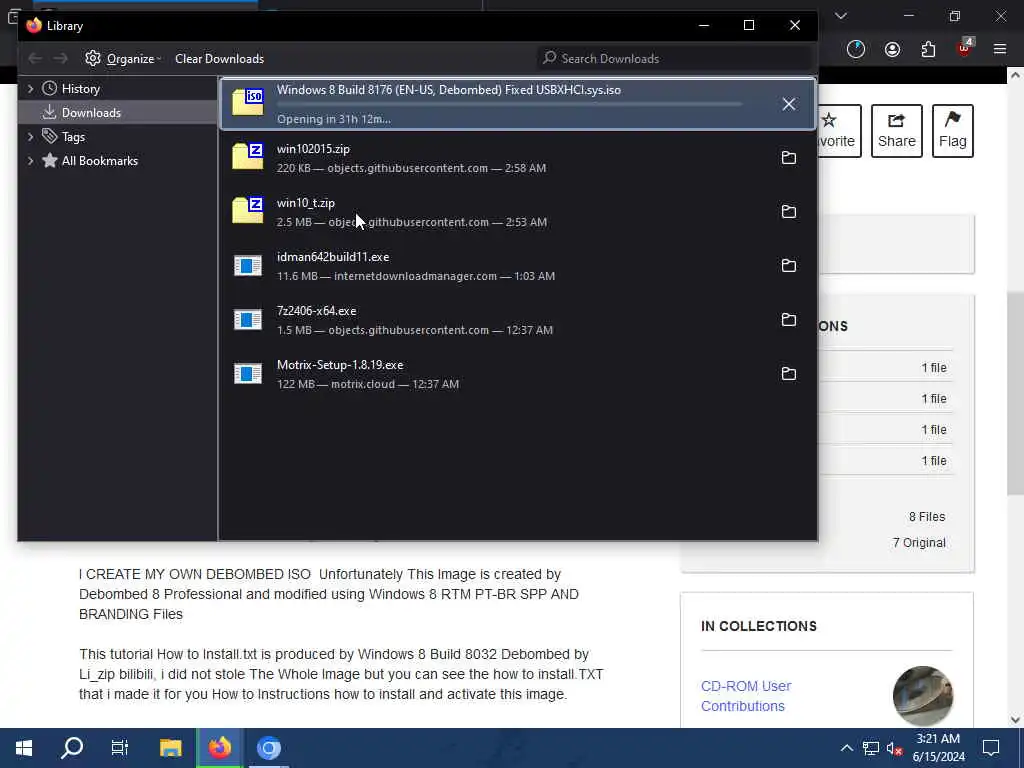1024x768 pixels.
Task: Show win10_t.zip in its folder
Action: point(788,212)
